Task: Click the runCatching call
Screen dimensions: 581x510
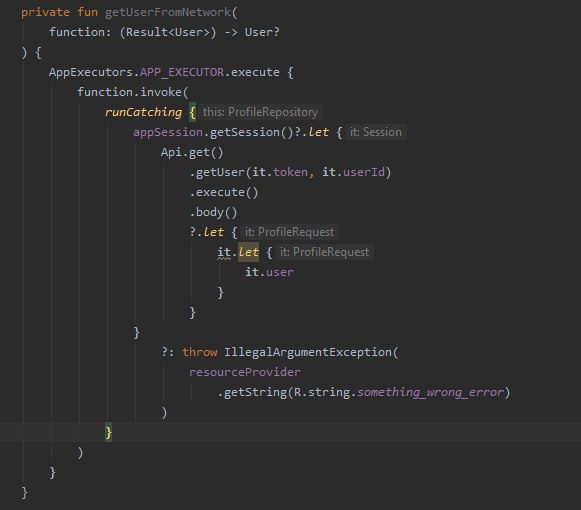Action: point(143,112)
